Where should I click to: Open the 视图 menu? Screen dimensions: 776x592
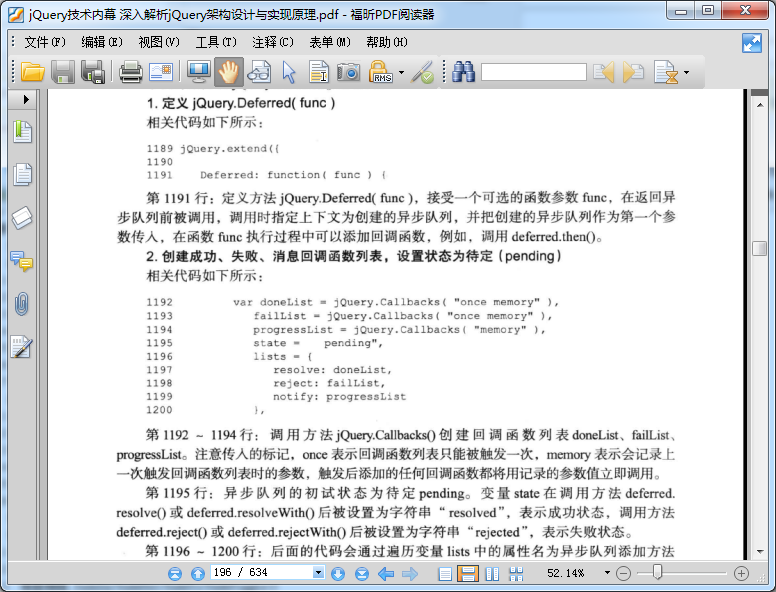tap(159, 43)
